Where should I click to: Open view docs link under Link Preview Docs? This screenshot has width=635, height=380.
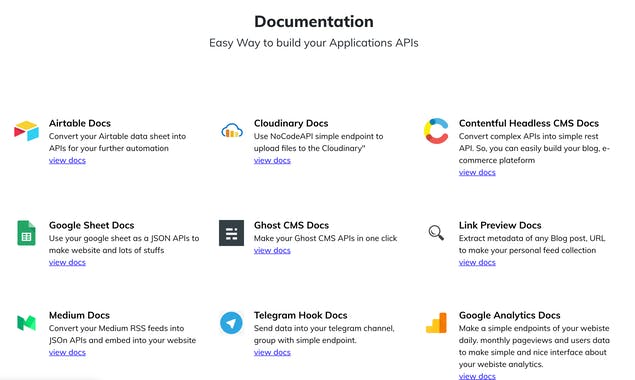click(477, 263)
